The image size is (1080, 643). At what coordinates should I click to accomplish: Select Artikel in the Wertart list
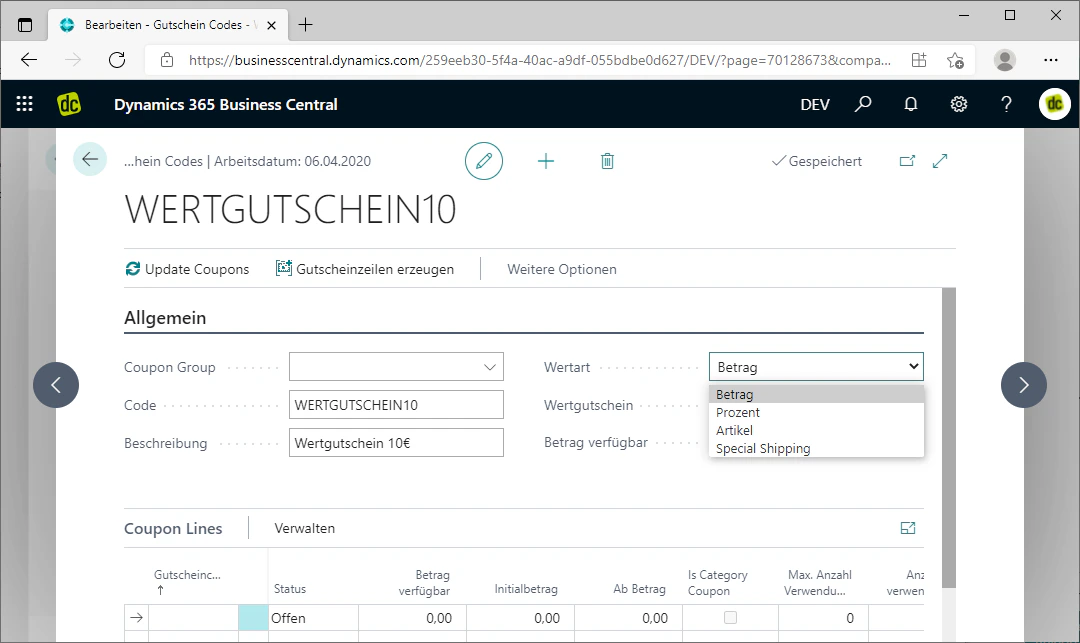(x=816, y=430)
